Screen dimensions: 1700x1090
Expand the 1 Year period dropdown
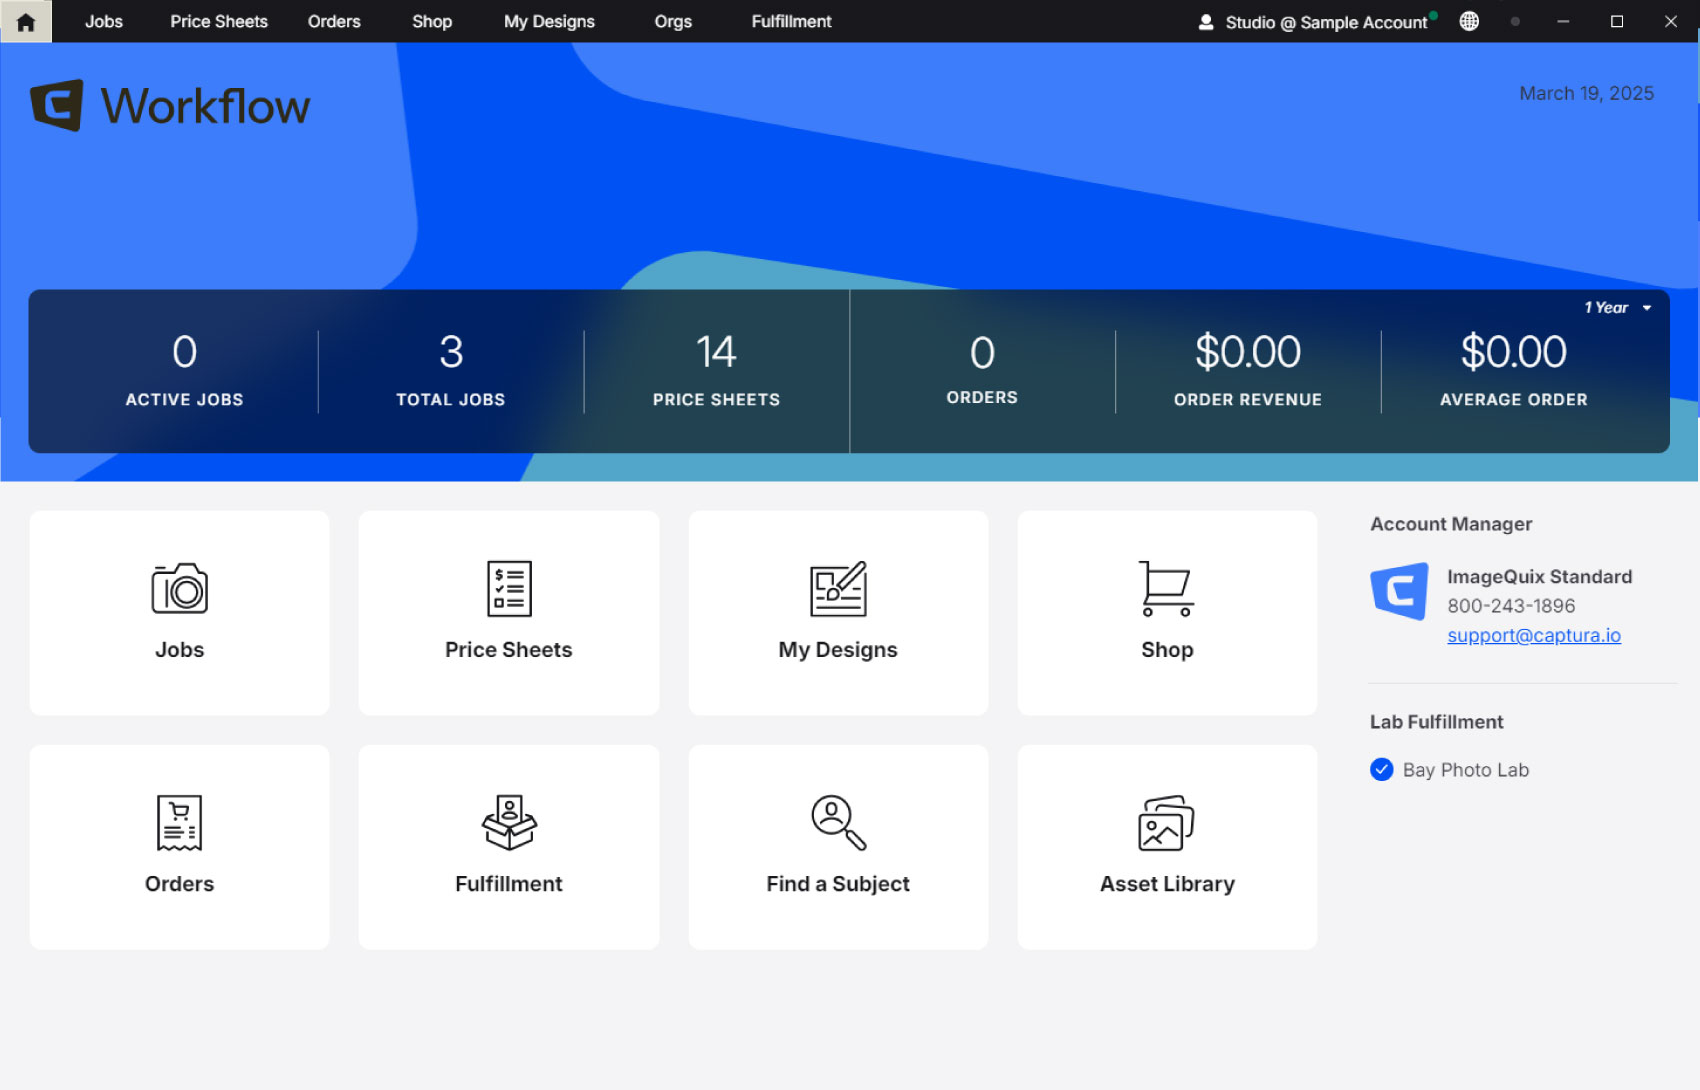click(1617, 308)
